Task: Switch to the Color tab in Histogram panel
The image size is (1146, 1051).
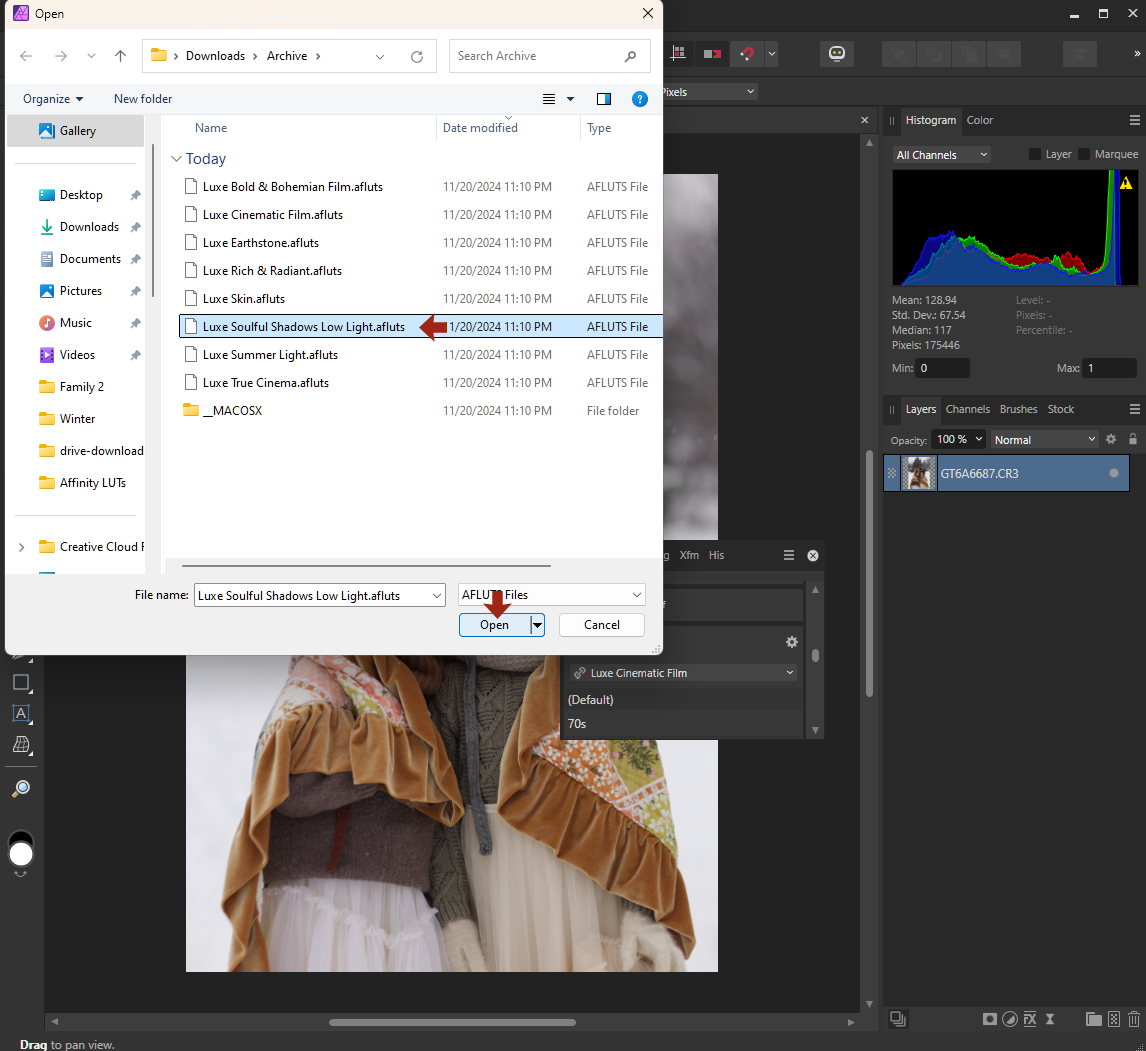Action: coord(979,120)
